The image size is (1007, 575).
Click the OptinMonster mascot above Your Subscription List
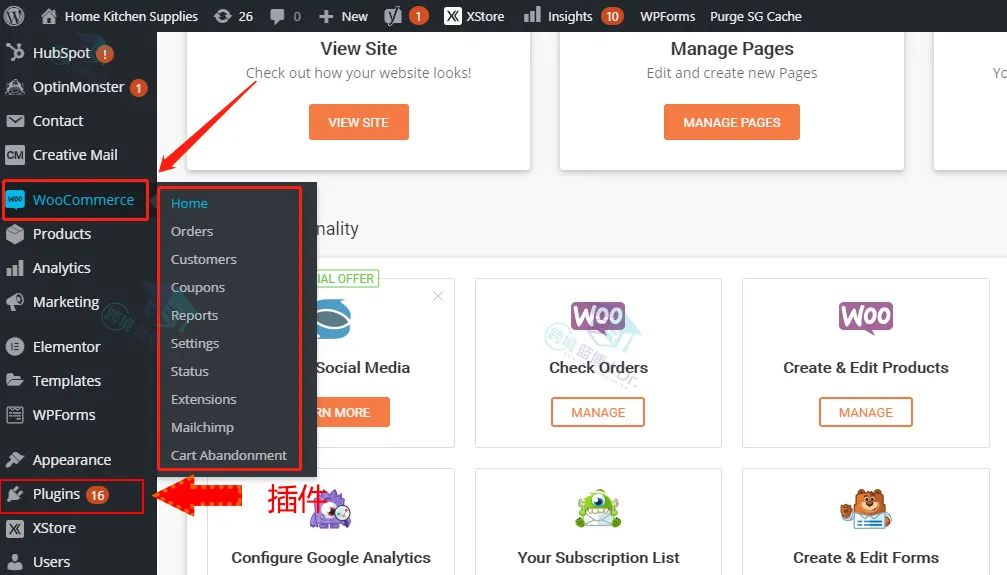point(598,509)
